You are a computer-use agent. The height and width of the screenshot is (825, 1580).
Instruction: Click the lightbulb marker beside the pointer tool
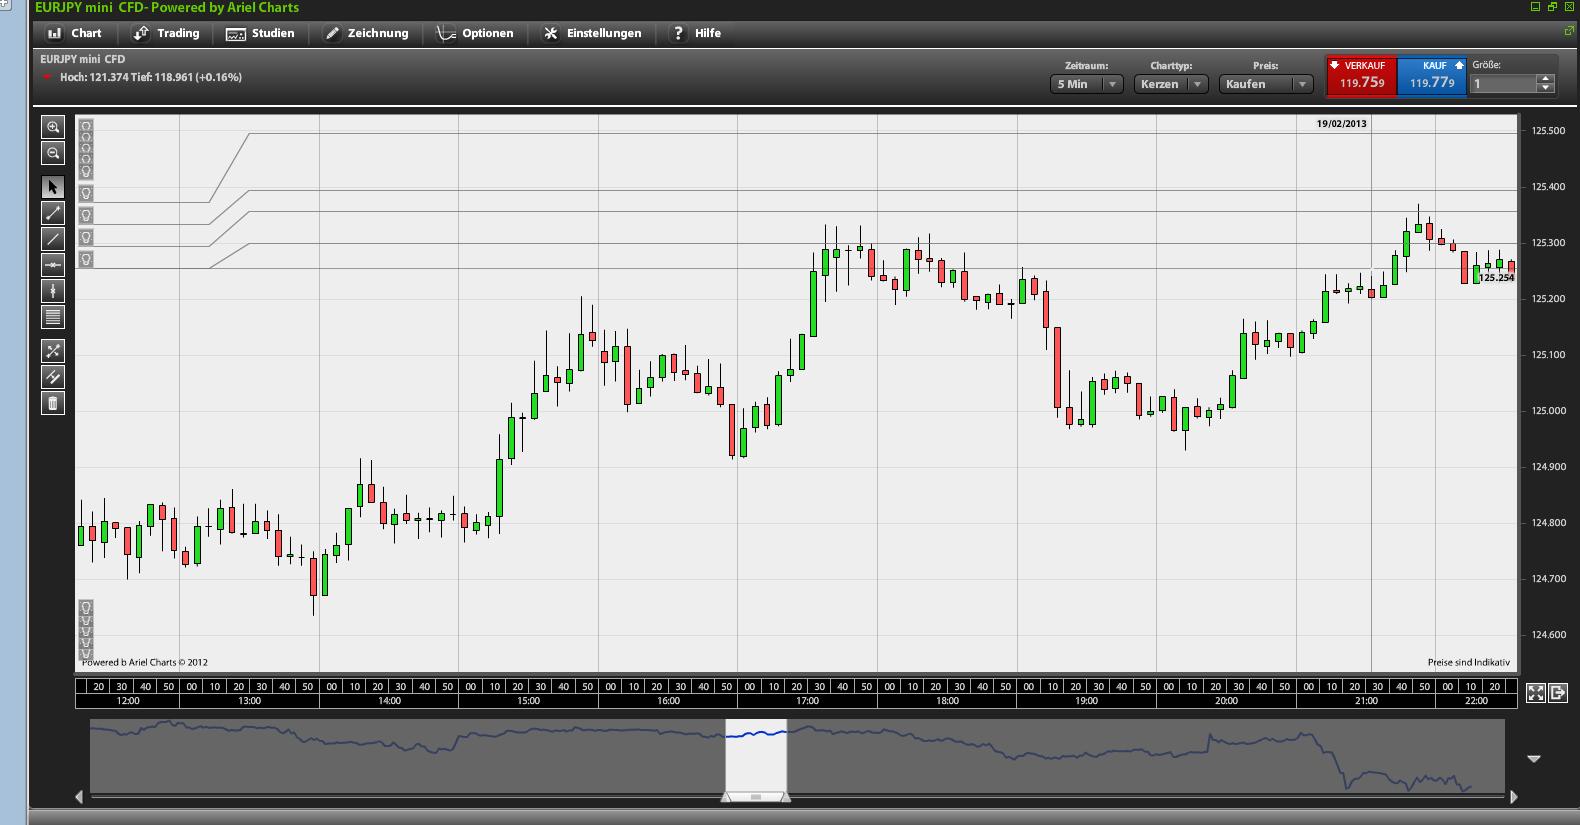86,193
